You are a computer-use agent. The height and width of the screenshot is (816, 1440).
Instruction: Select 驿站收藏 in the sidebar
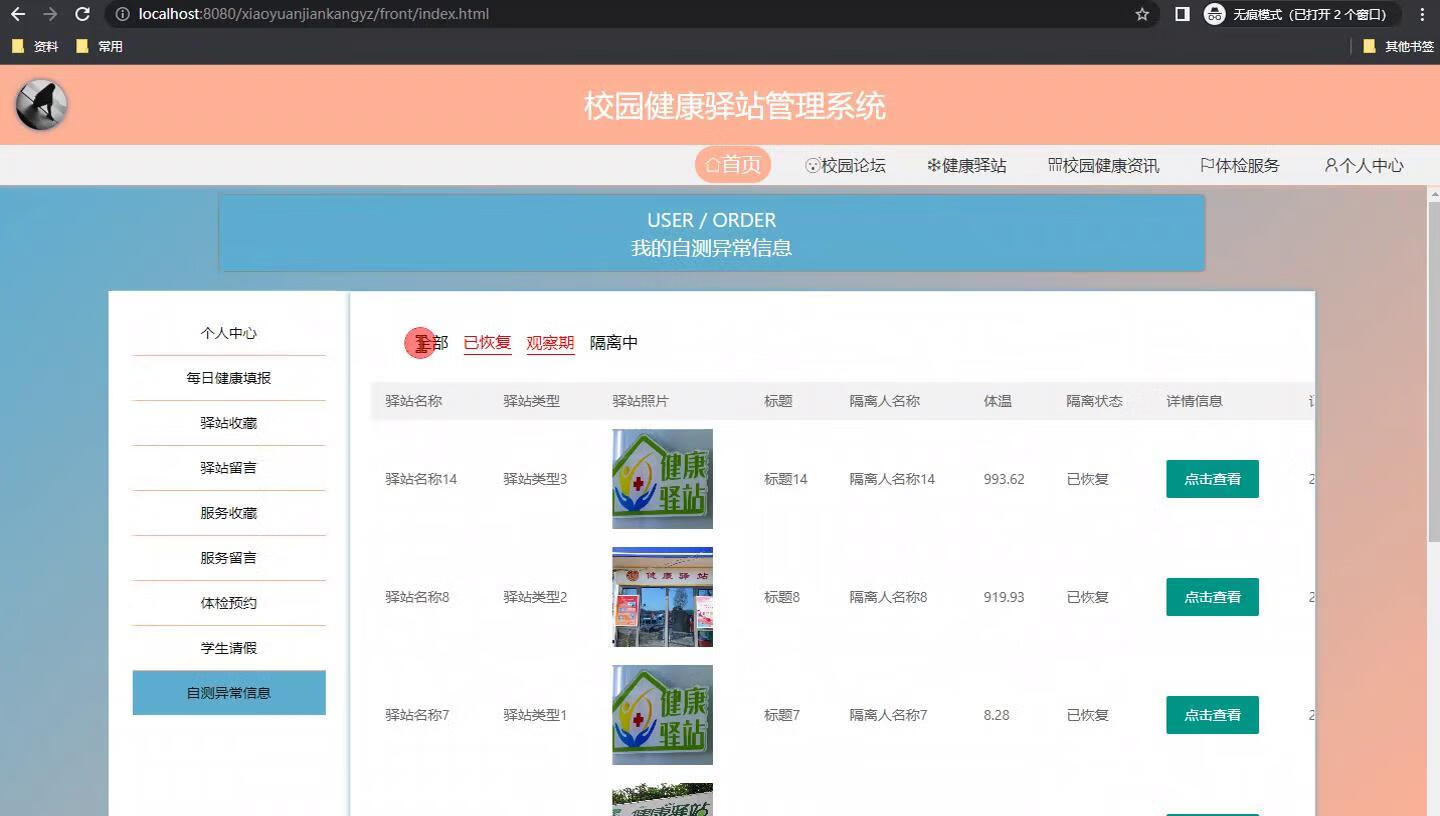(229, 423)
